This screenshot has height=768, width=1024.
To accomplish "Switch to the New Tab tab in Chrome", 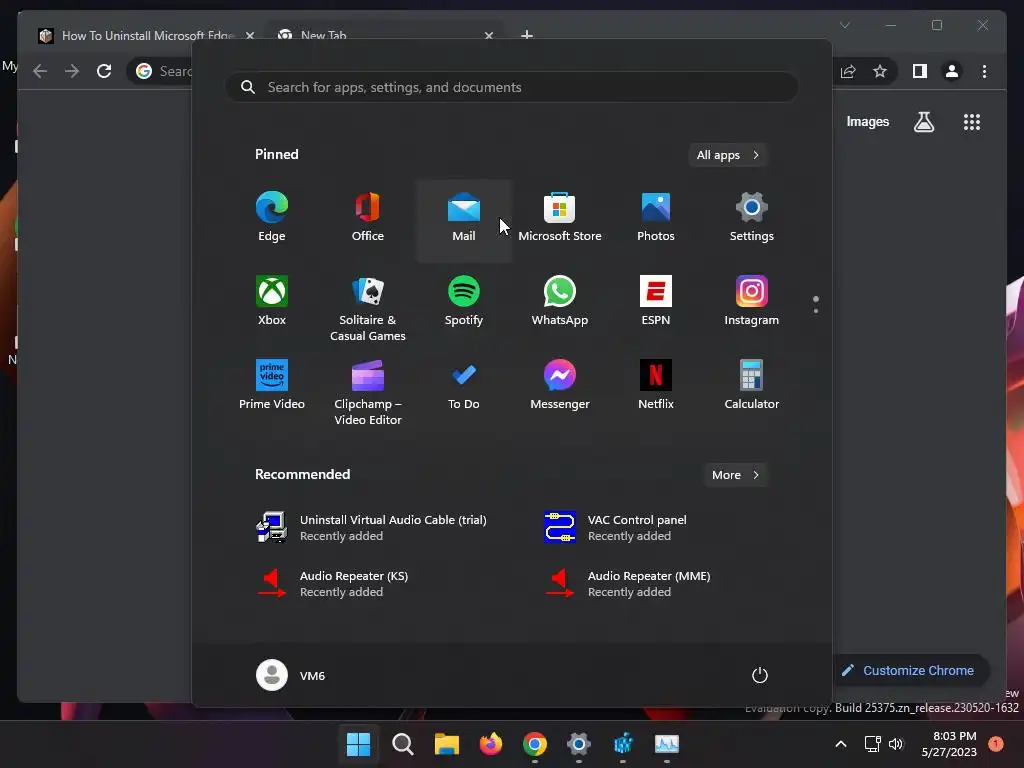I will [x=385, y=35].
